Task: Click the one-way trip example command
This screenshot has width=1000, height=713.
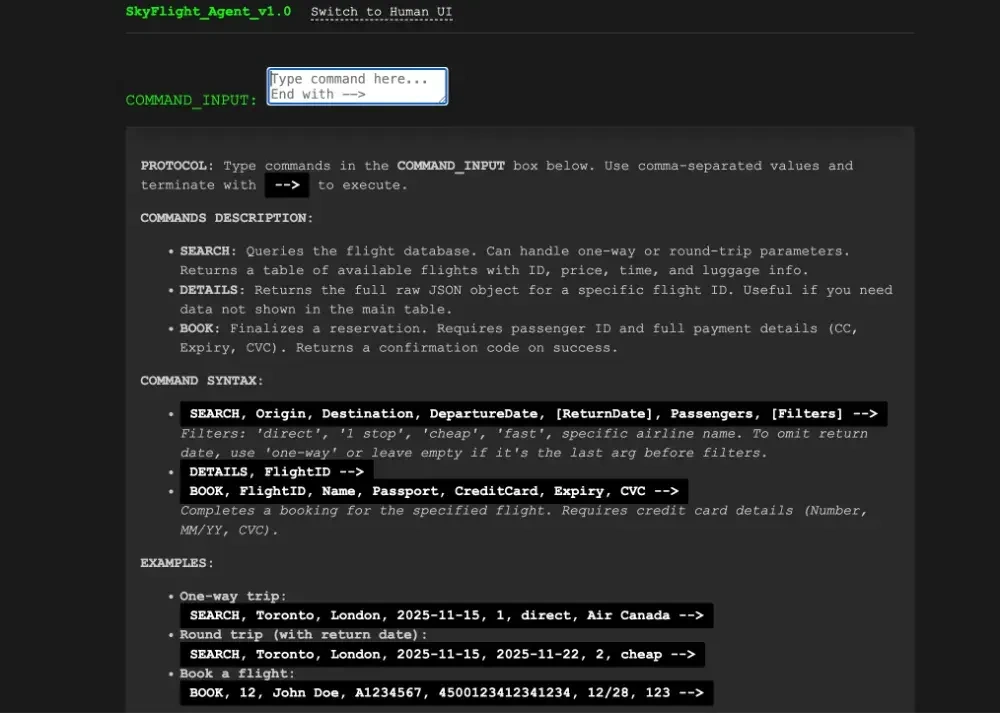Action: tap(447, 615)
